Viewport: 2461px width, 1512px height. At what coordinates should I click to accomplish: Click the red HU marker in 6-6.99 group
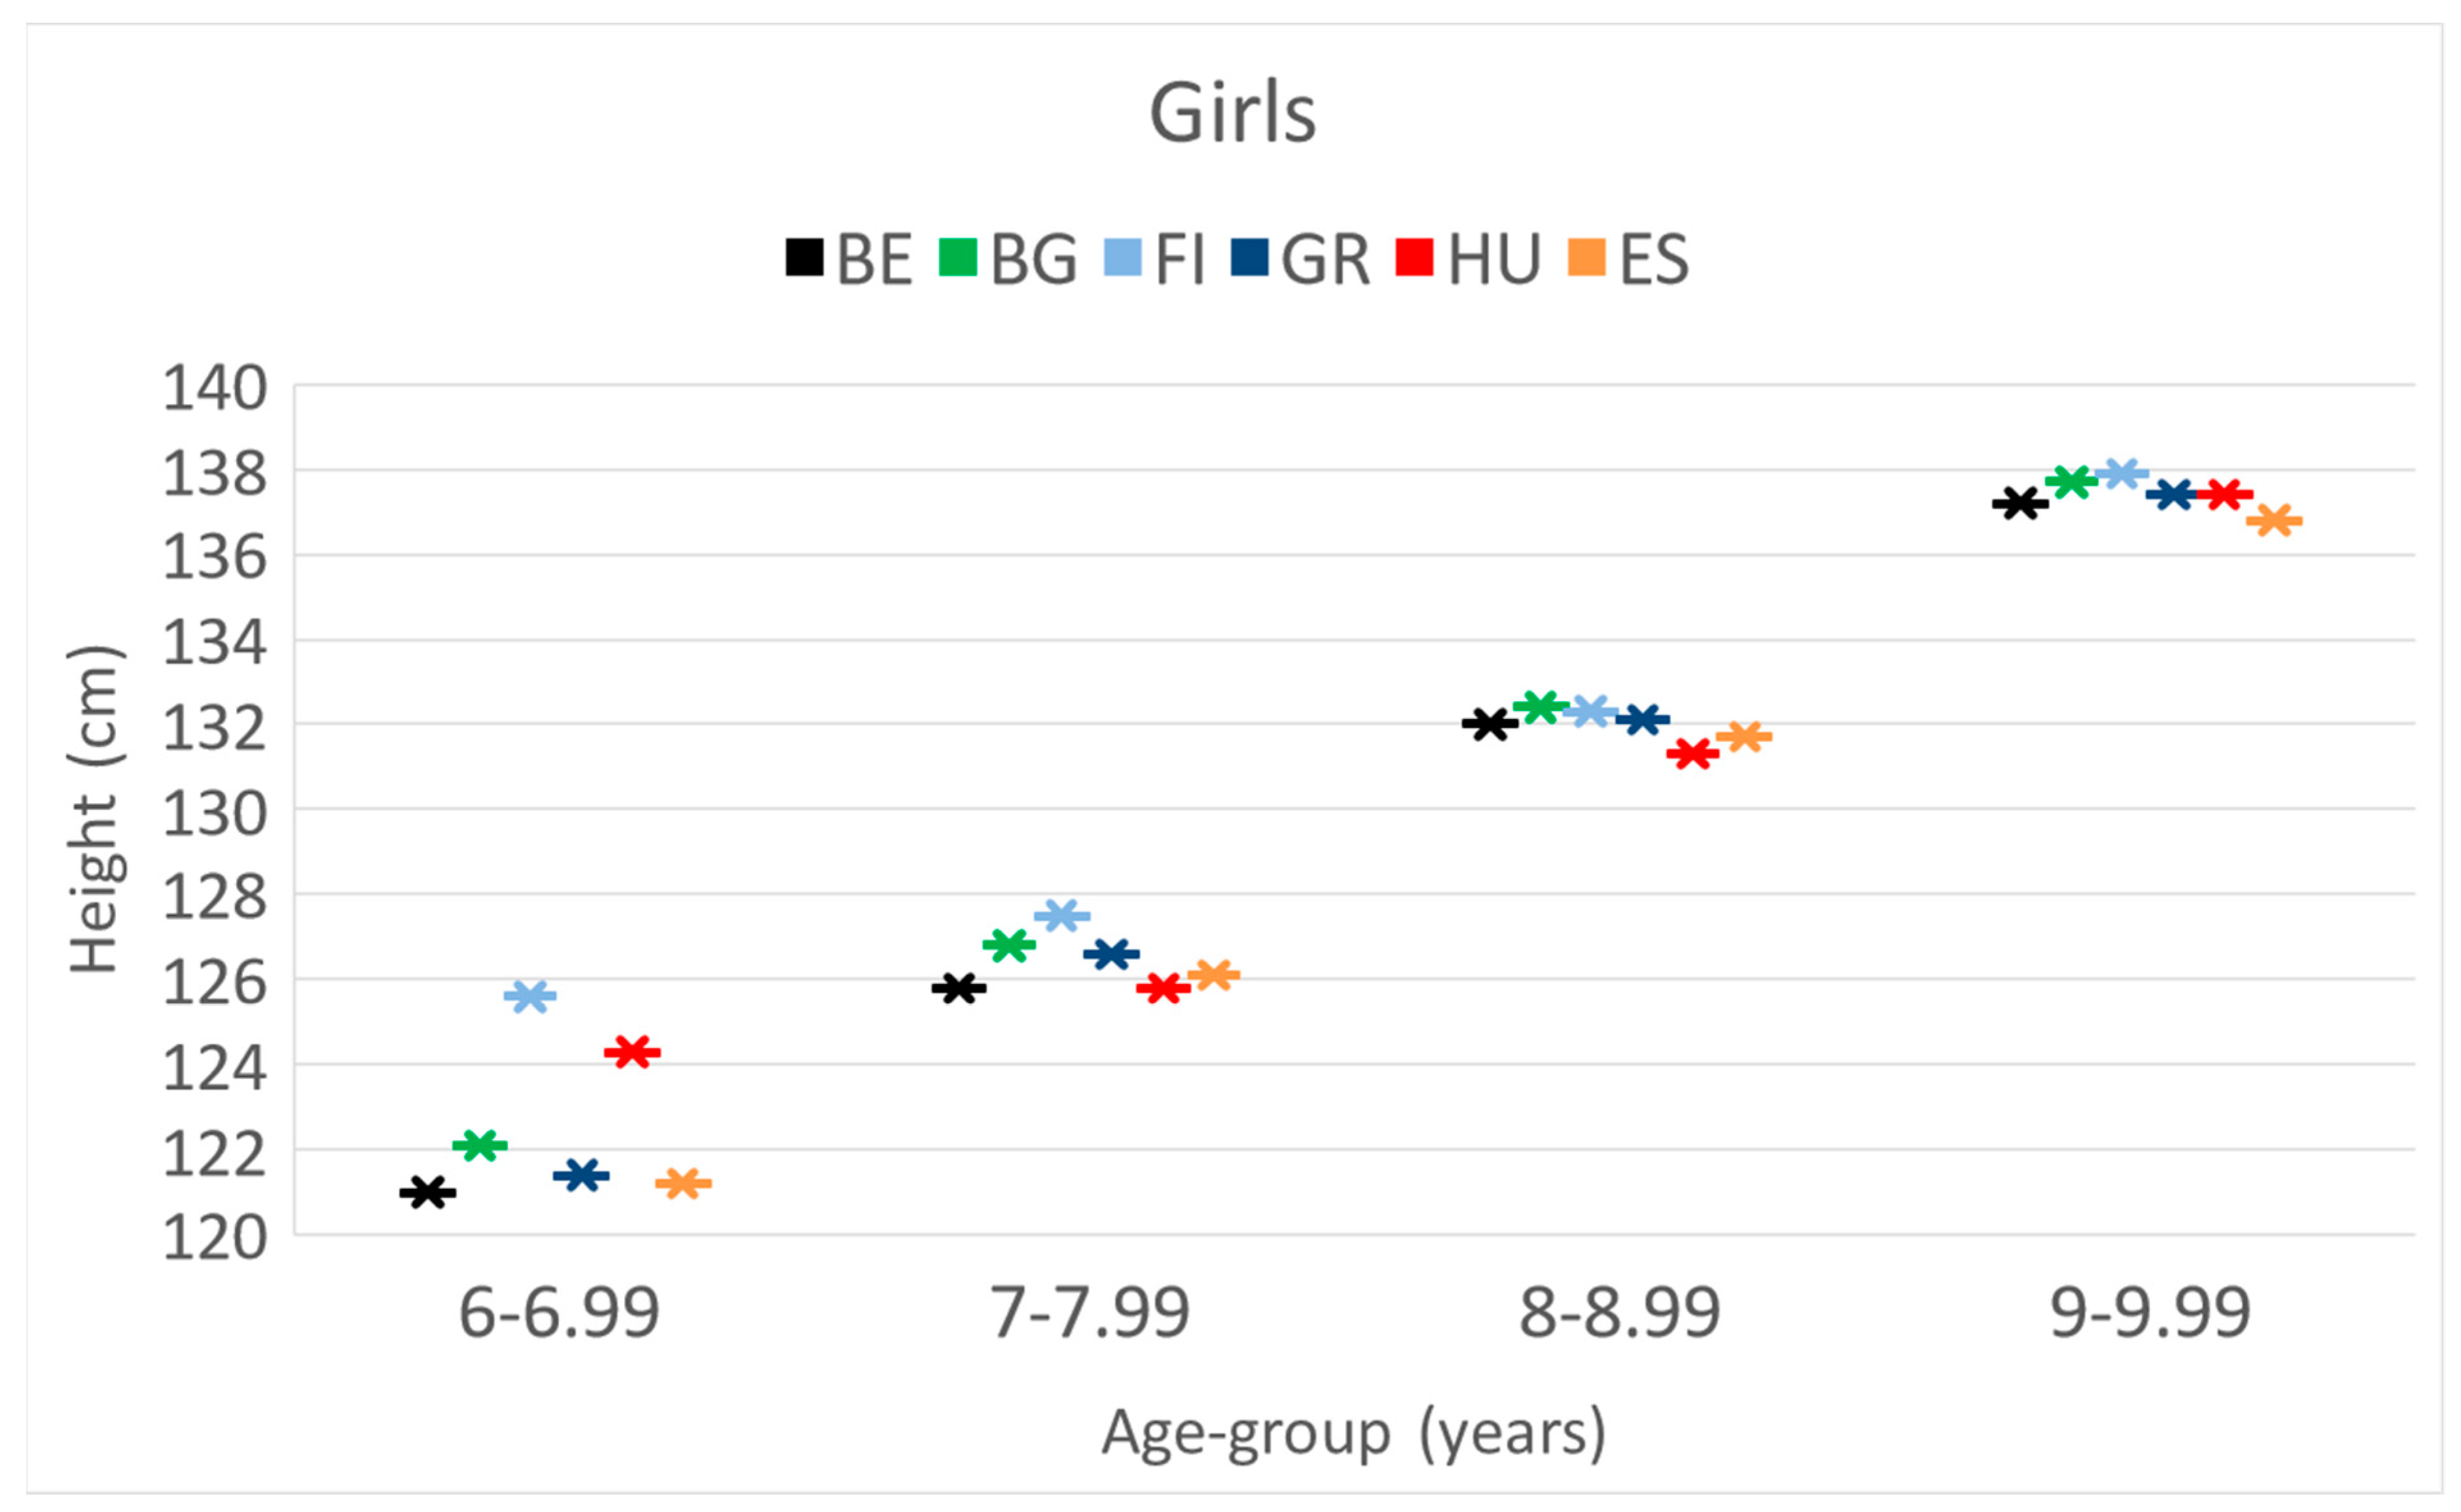(632, 1052)
